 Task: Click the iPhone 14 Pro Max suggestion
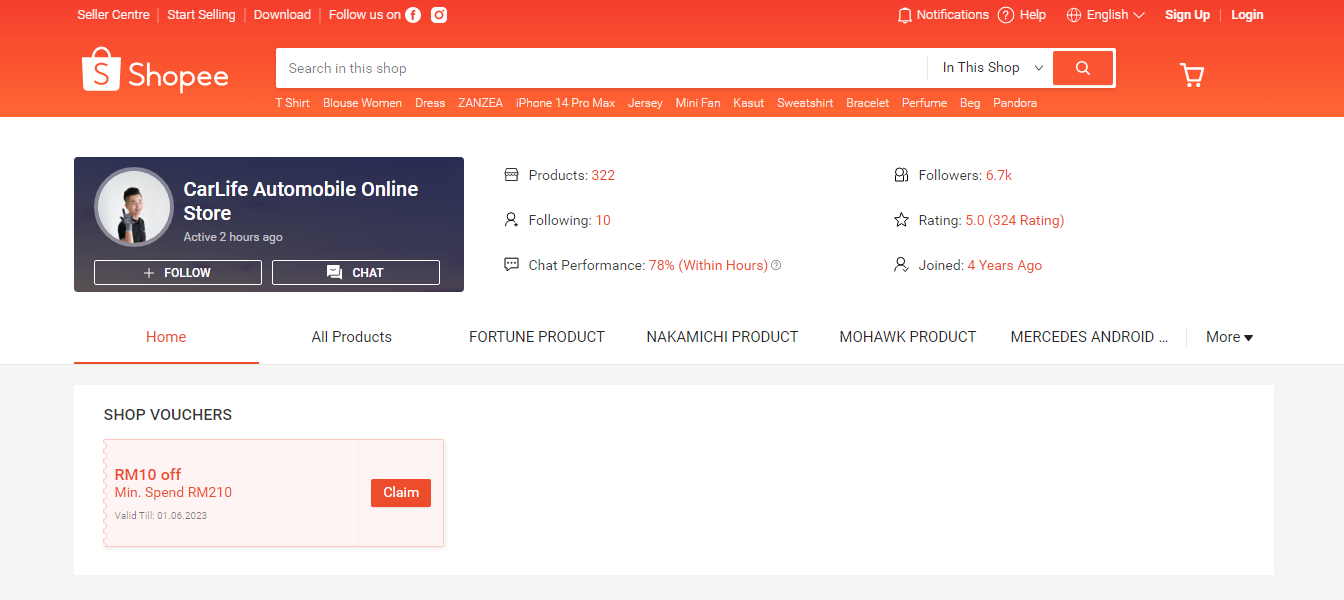point(565,103)
